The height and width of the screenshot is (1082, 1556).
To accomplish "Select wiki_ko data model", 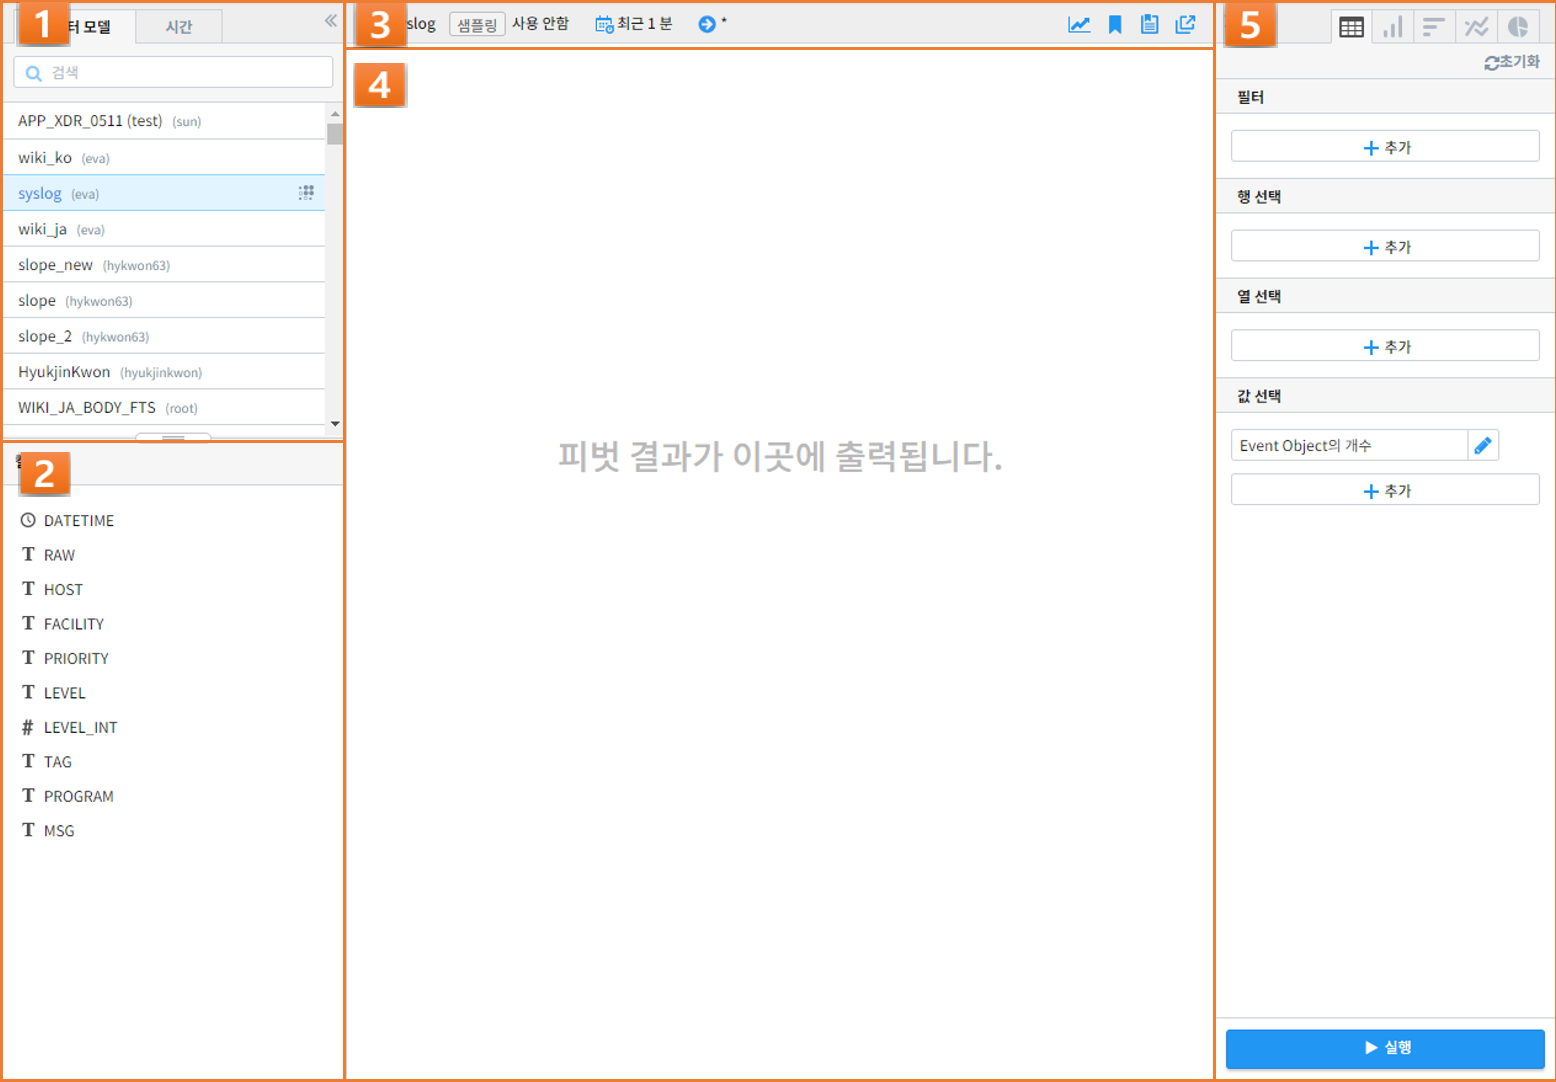I will point(164,157).
